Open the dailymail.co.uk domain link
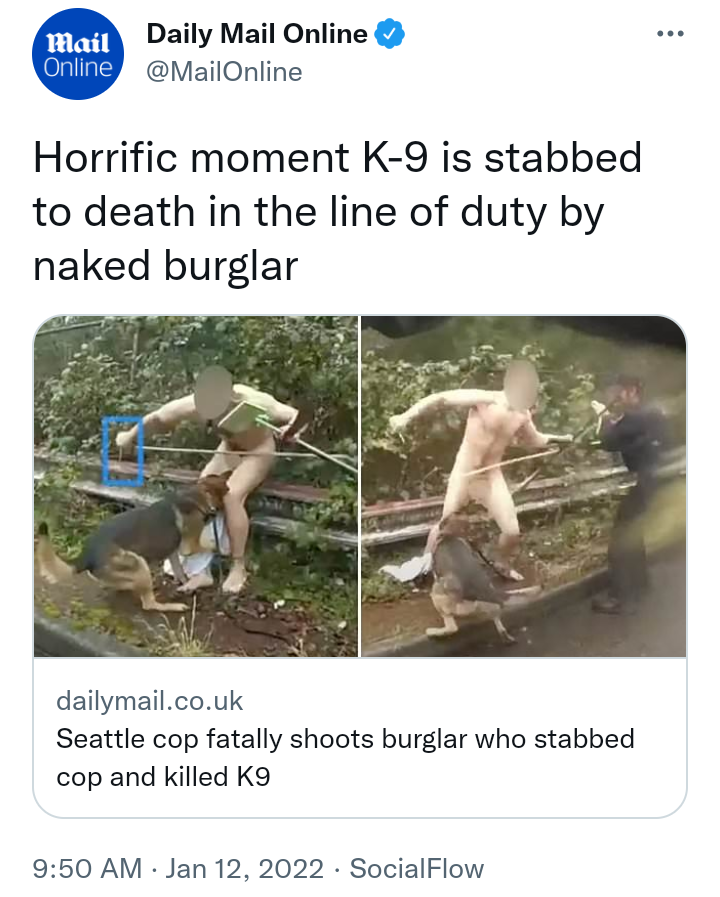The width and height of the screenshot is (720, 897). coord(149,701)
